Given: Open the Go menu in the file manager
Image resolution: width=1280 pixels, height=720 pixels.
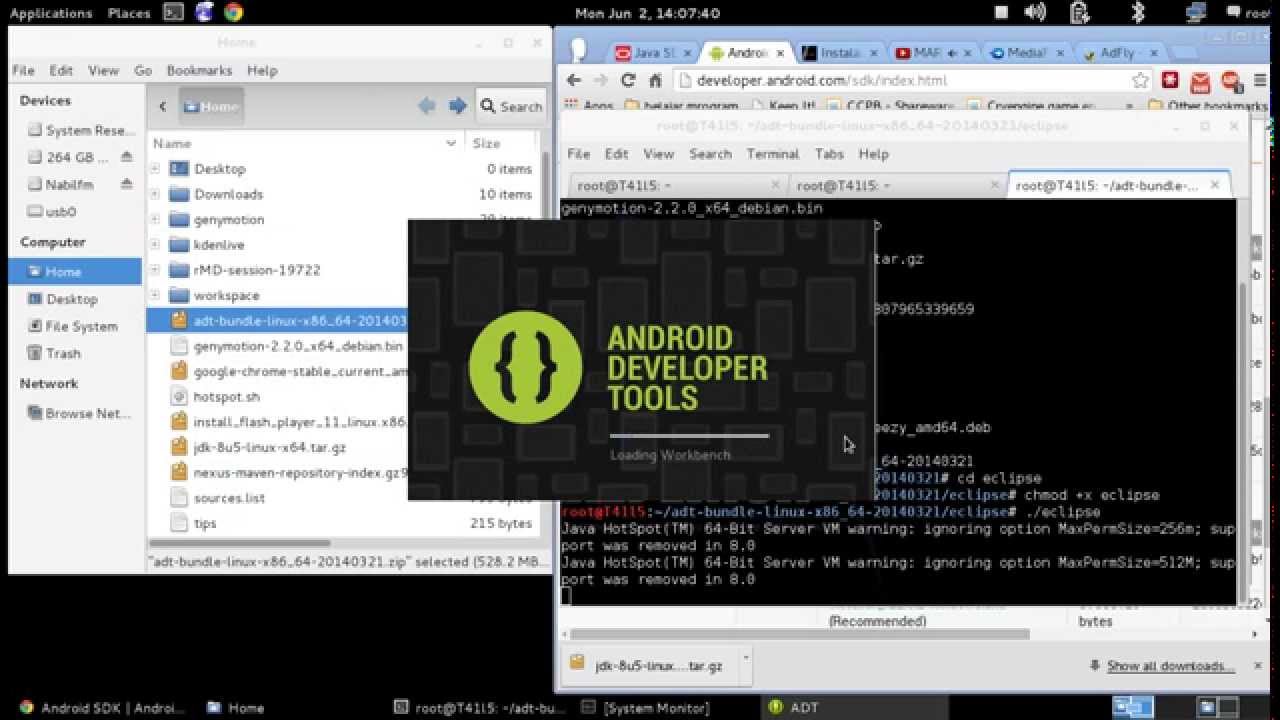Looking at the screenshot, I should coord(143,71).
